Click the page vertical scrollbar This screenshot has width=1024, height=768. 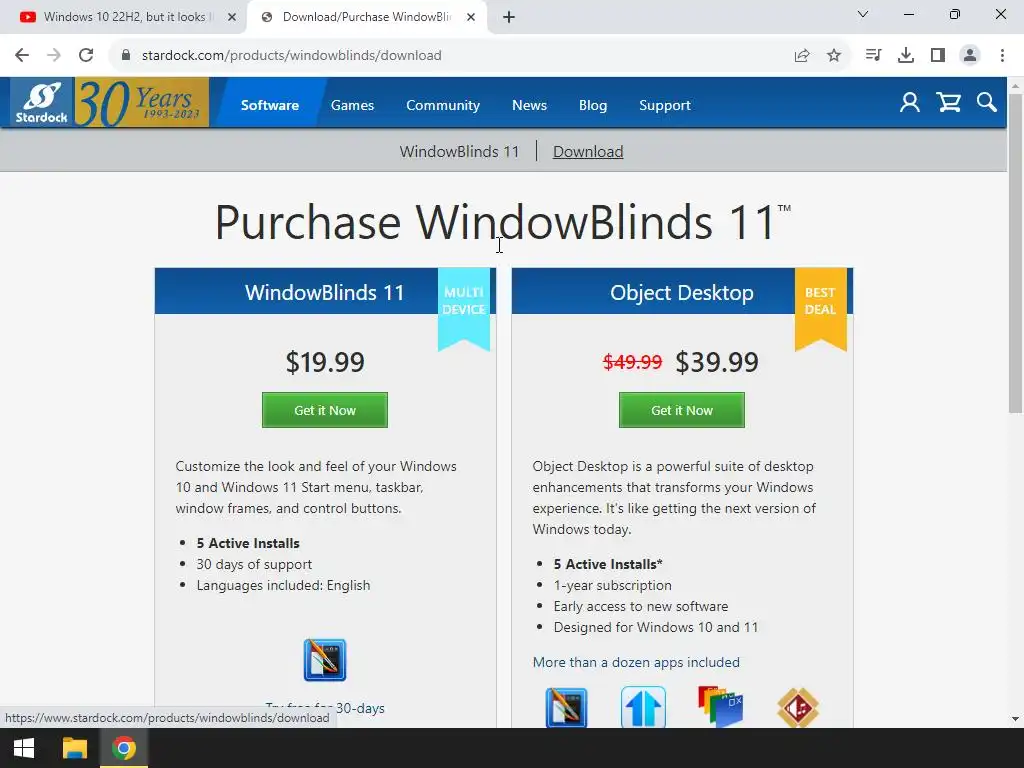coord(1015,253)
